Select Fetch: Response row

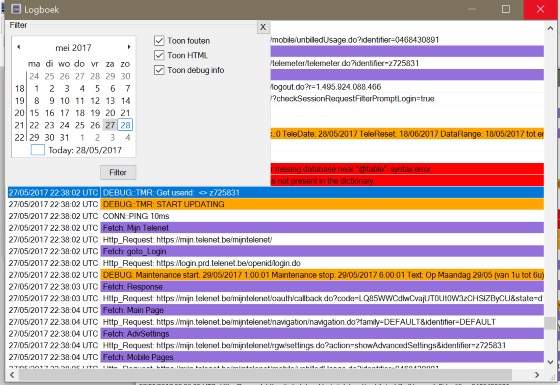pyautogui.click(x=276, y=287)
